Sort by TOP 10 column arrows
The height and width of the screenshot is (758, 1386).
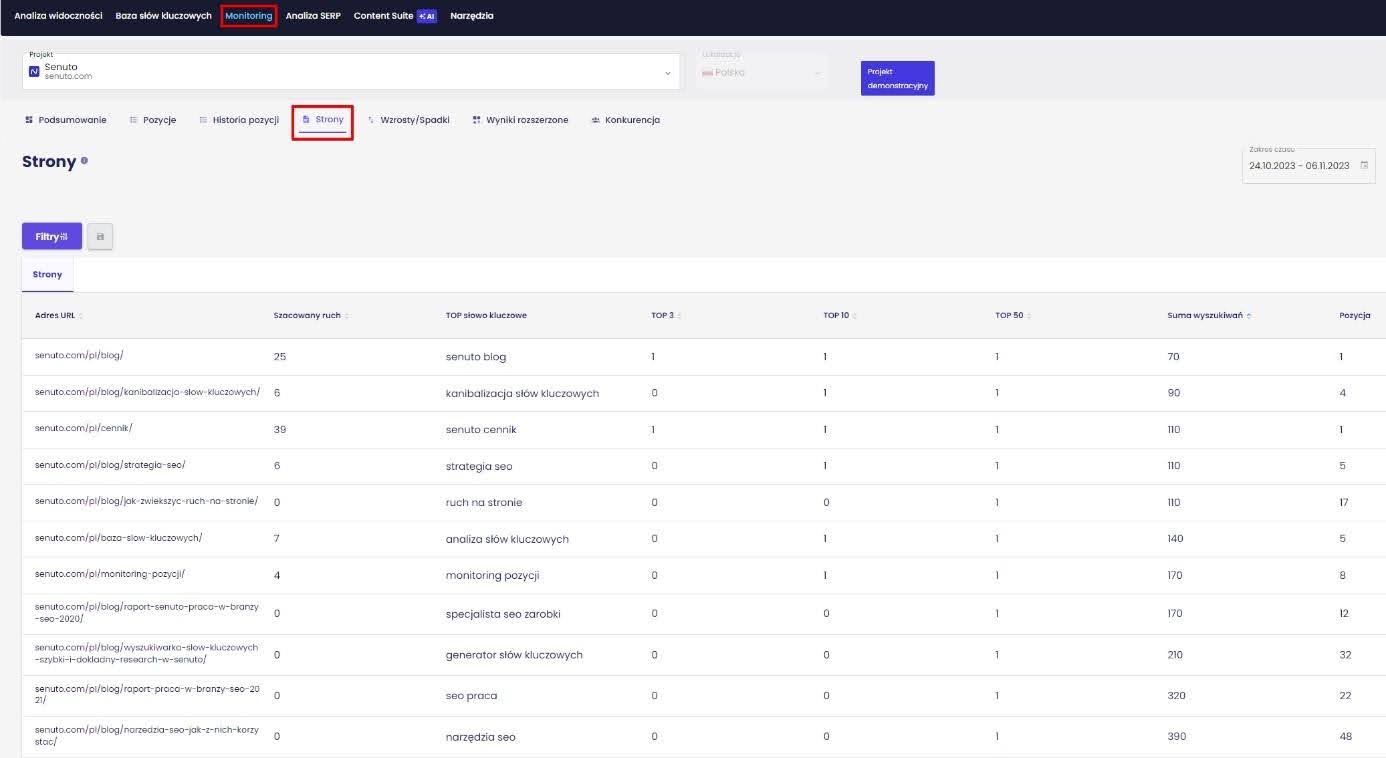click(x=855, y=316)
